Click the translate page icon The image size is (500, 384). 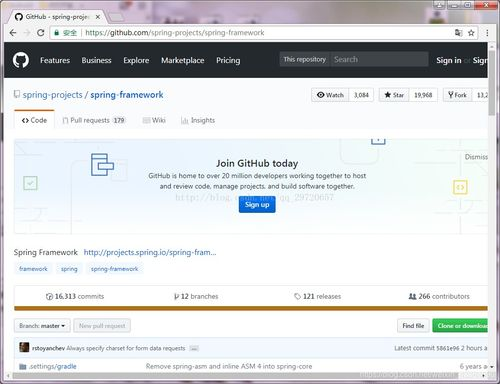[x=458, y=33]
